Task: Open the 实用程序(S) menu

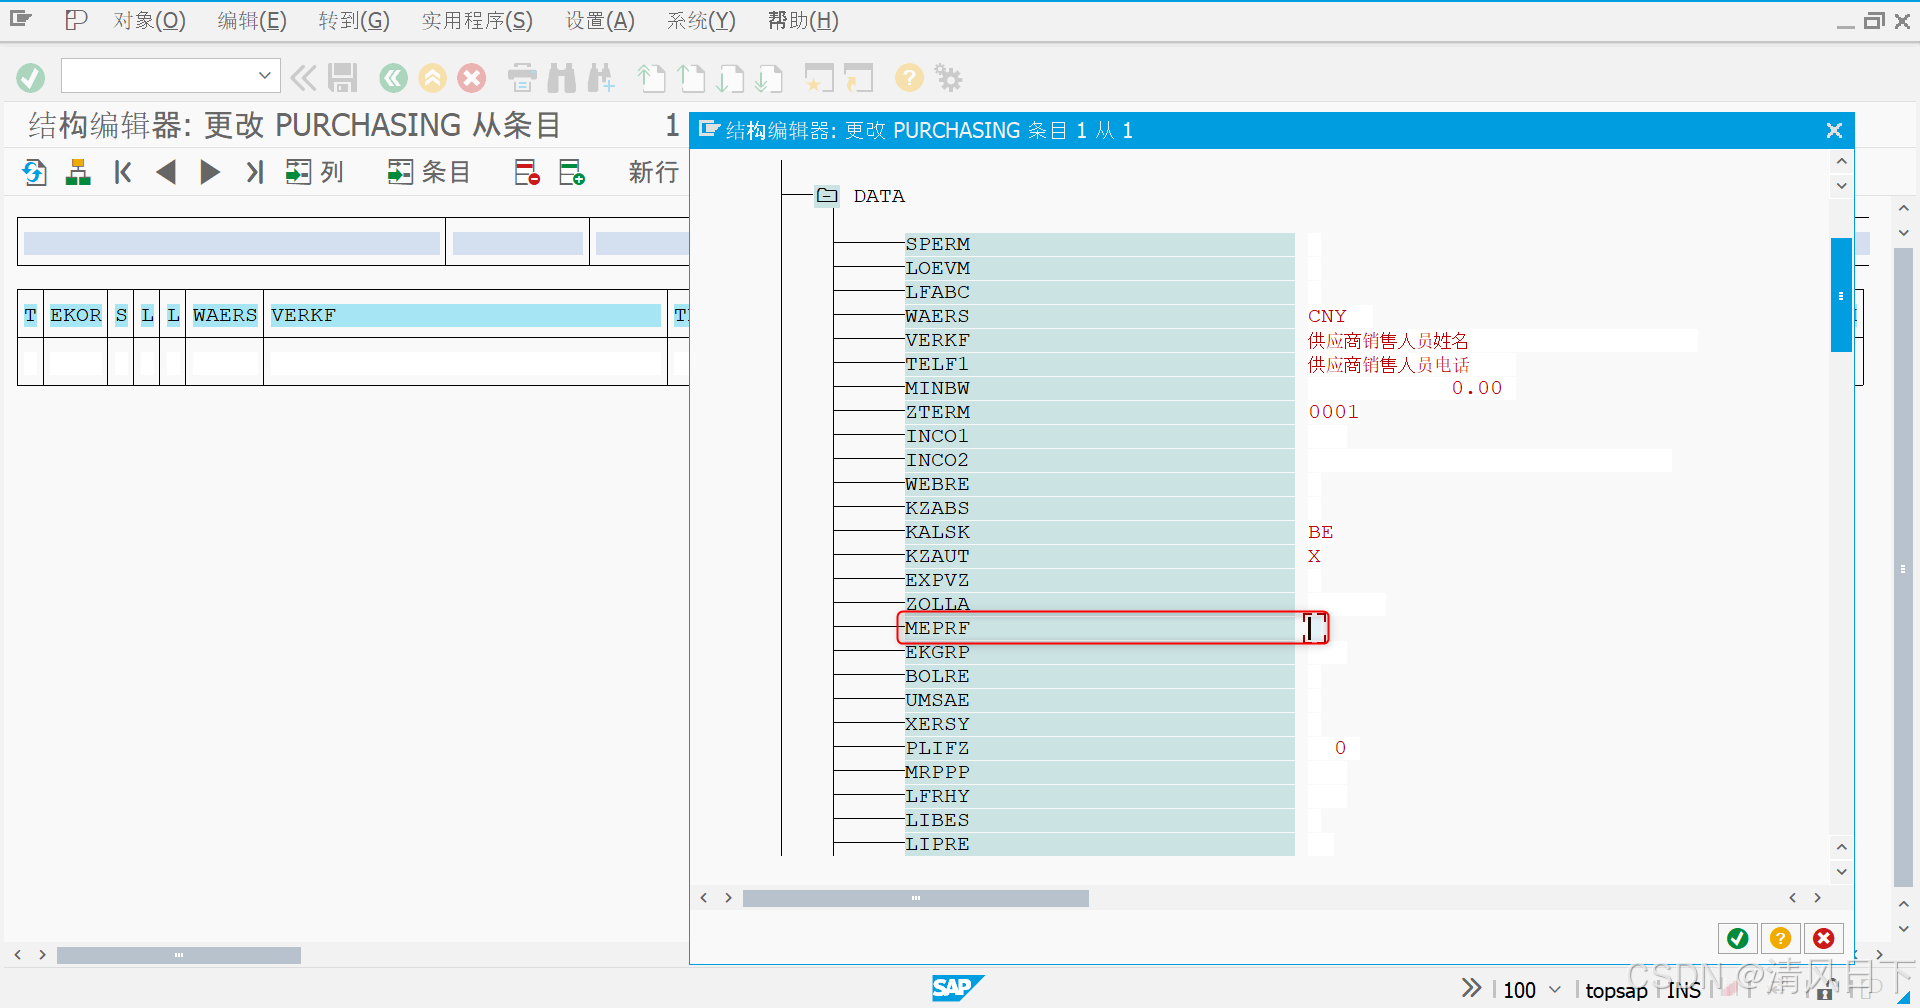Action: (x=477, y=21)
